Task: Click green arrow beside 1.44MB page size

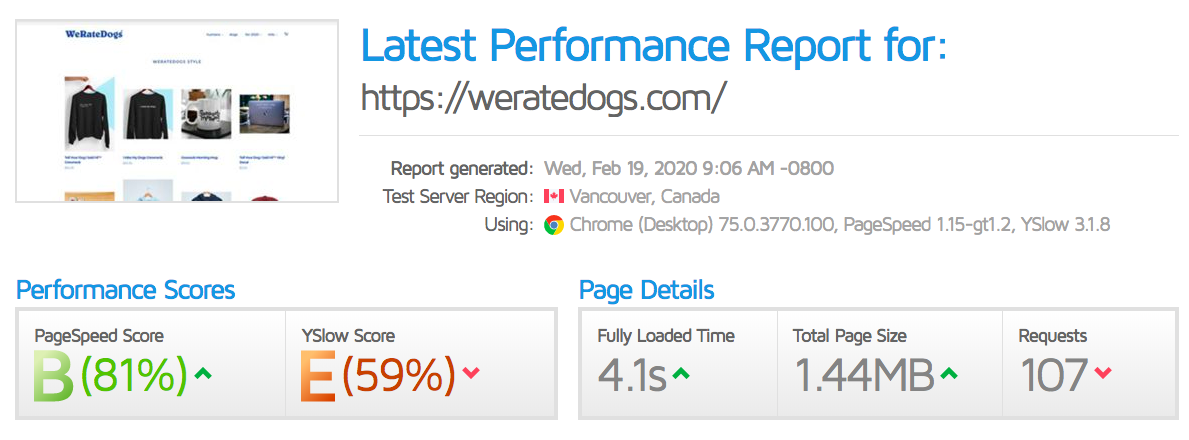Action: pyautogui.click(x=949, y=374)
